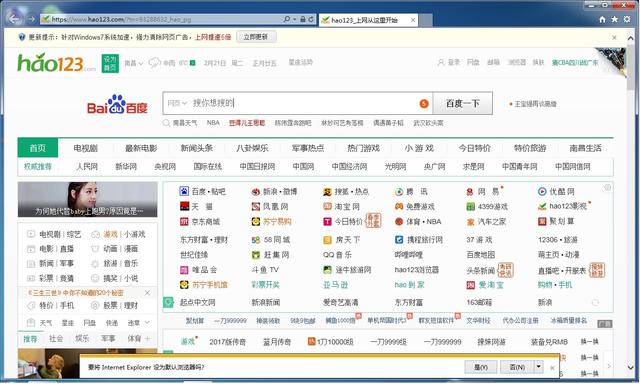Open 京东商城 icon link

point(184,222)
